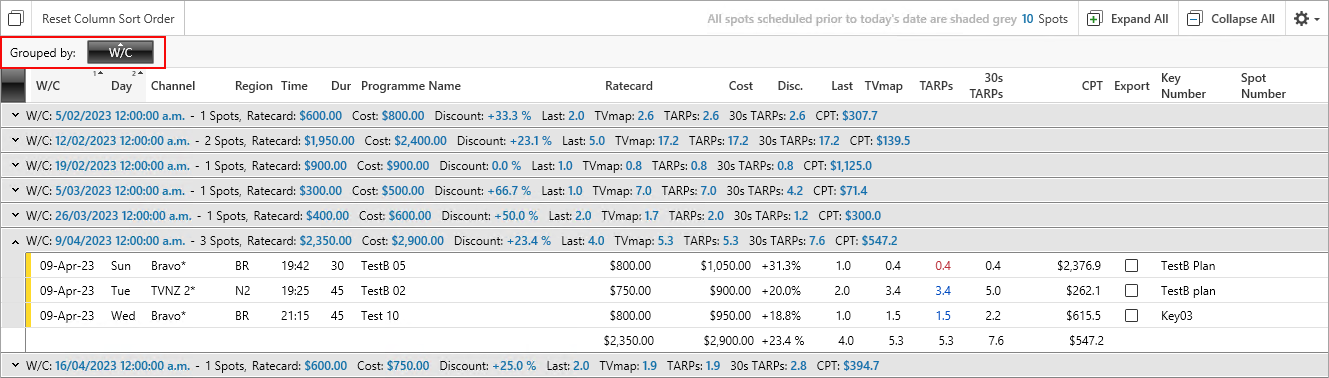Expand the W/C 26/03/2023 group
Viewport: 1329px width, 378px height.
(x=15, y=215)
